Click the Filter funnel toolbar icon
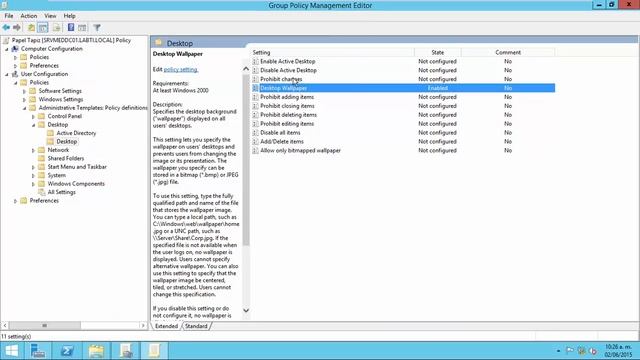The height and width of the screenshot is (360, 640). (97, 27)
